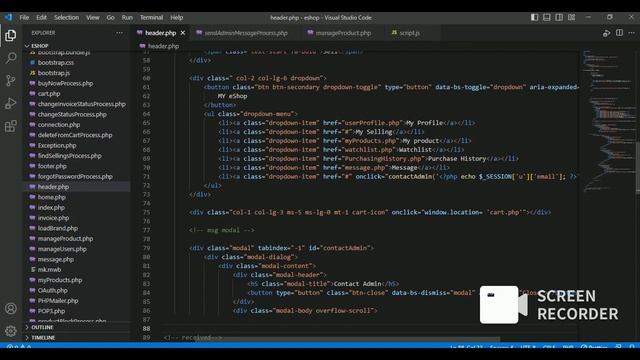
Task: Open message.php file
Action: (x=56, y=260)
